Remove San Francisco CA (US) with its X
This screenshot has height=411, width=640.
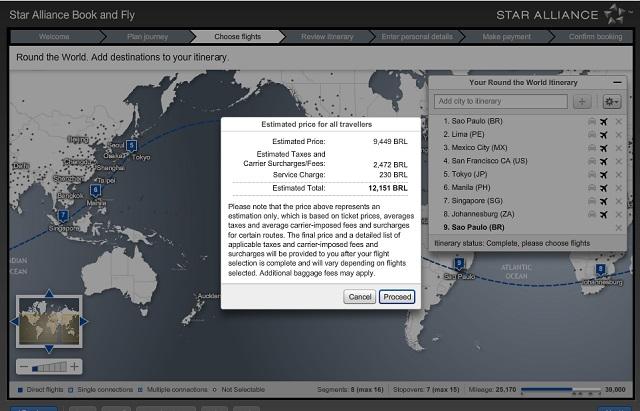(618, 161)
